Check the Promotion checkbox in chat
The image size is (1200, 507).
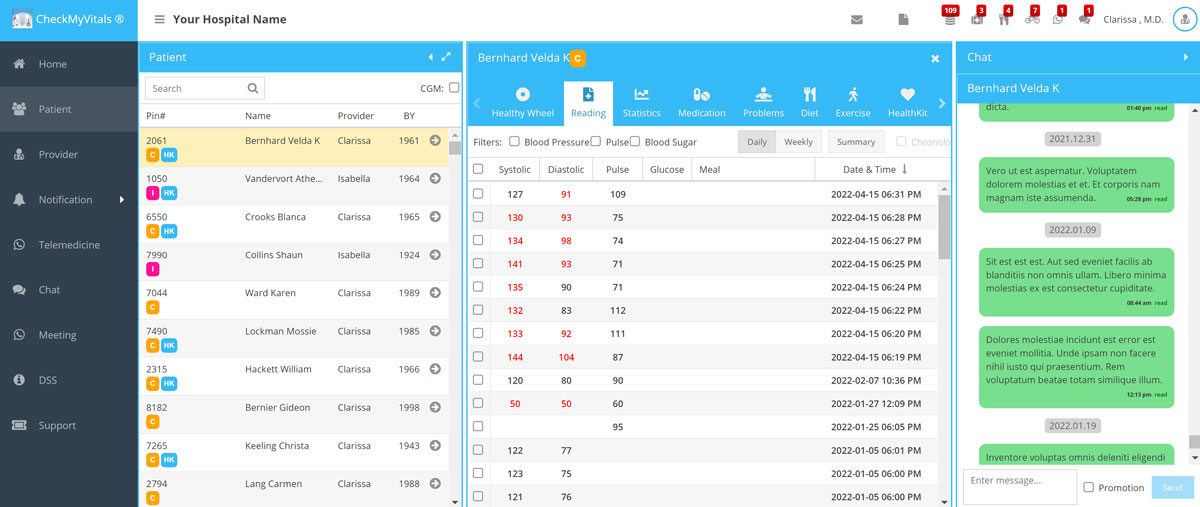1089,487
